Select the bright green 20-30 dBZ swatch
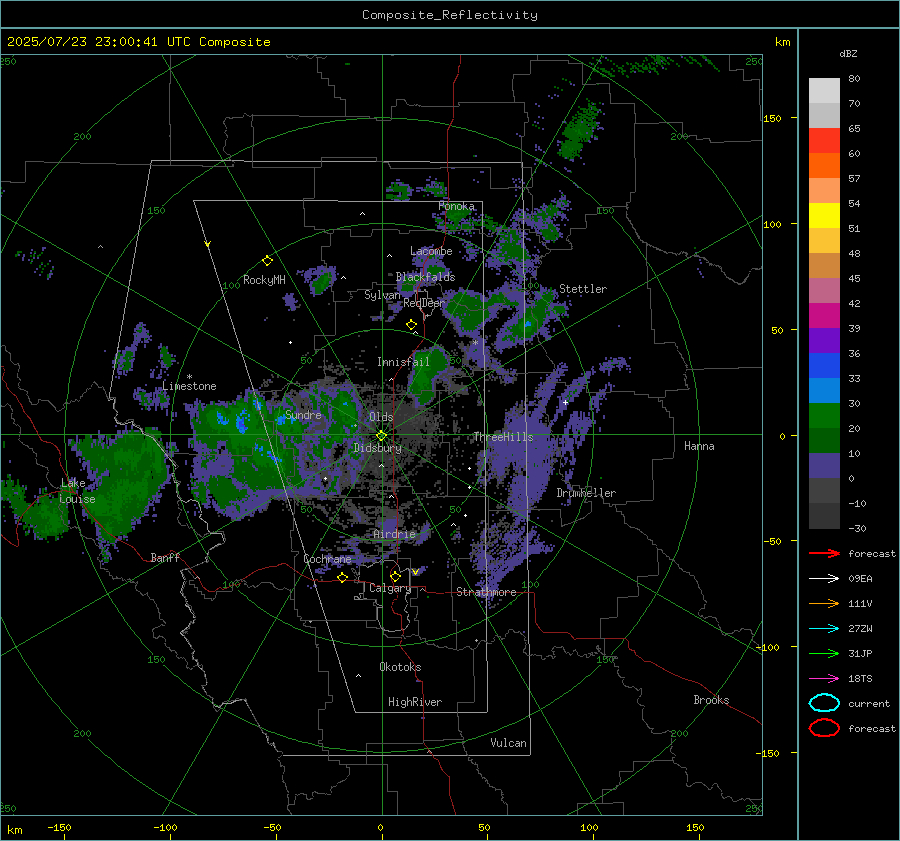The height and width of the screenshot is (841, 900). point(824,416)
